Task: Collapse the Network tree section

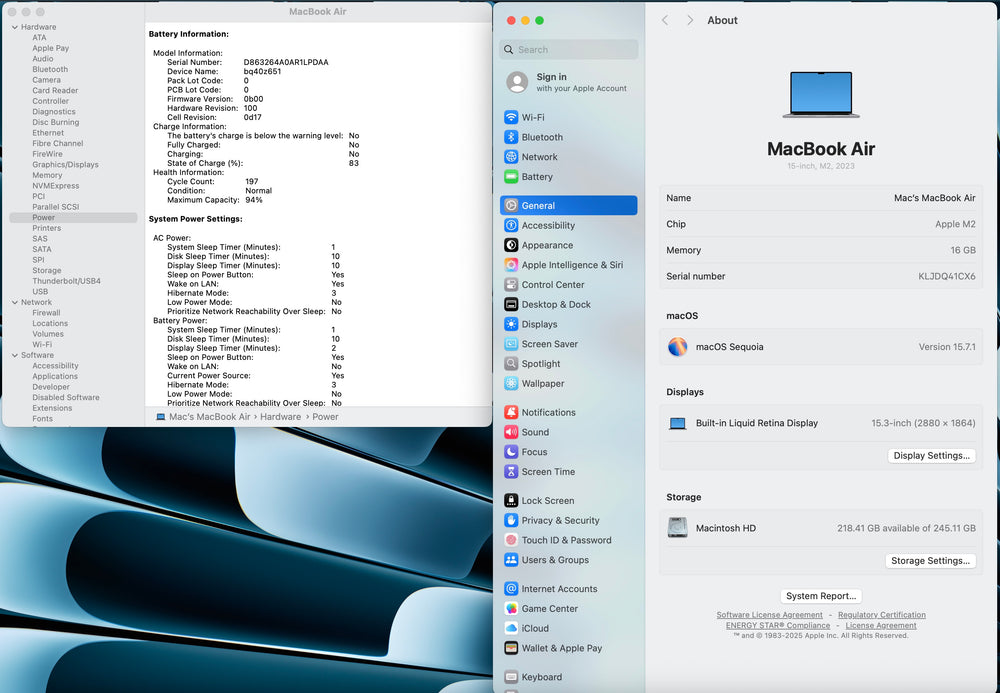Action: tap(14, 302)
